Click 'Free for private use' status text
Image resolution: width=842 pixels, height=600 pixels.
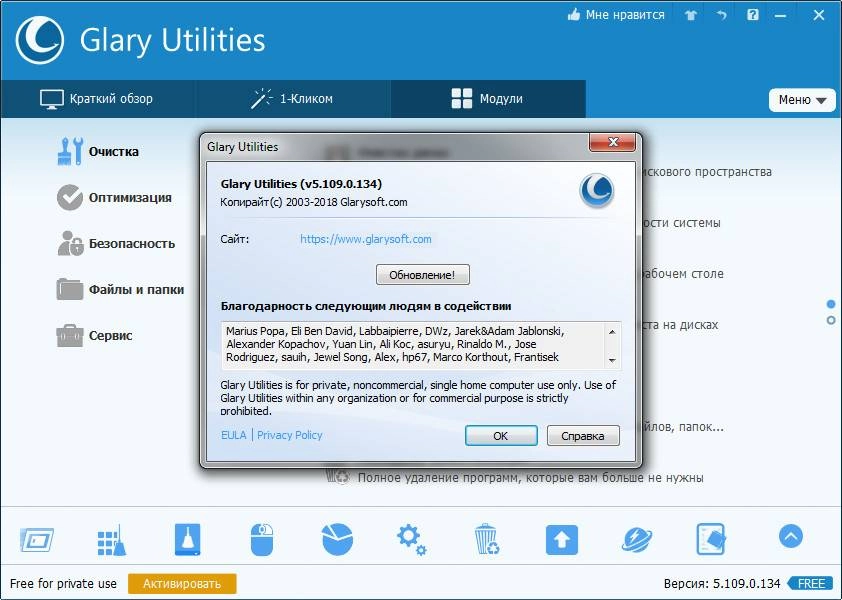[x=63, y=584]
